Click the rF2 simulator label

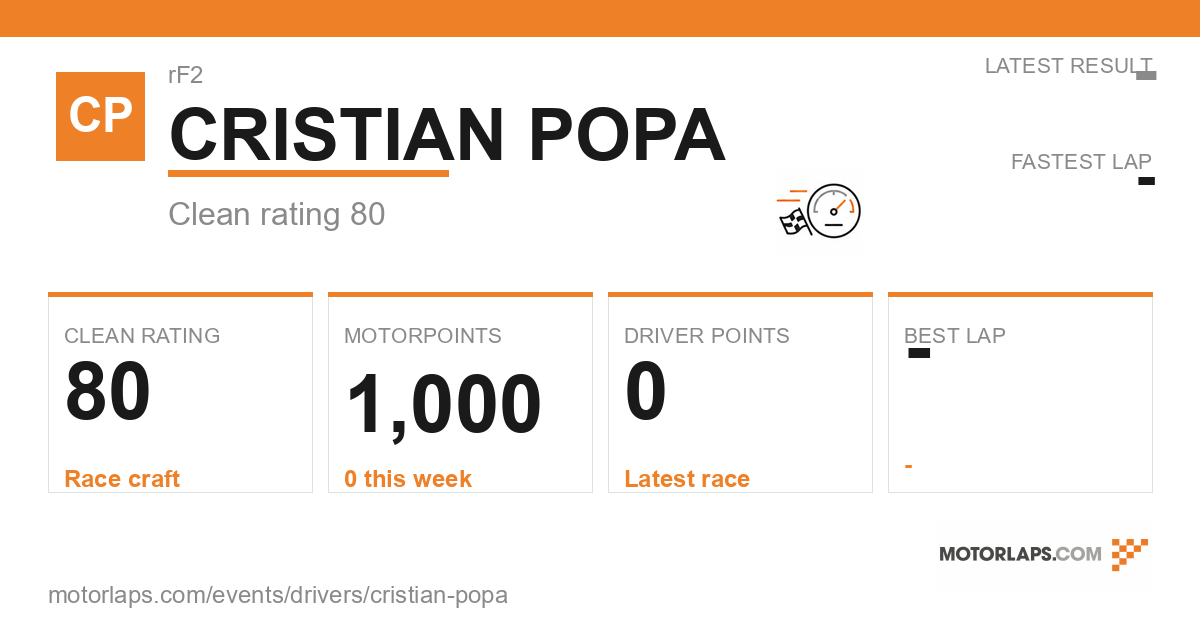[186, 75]
